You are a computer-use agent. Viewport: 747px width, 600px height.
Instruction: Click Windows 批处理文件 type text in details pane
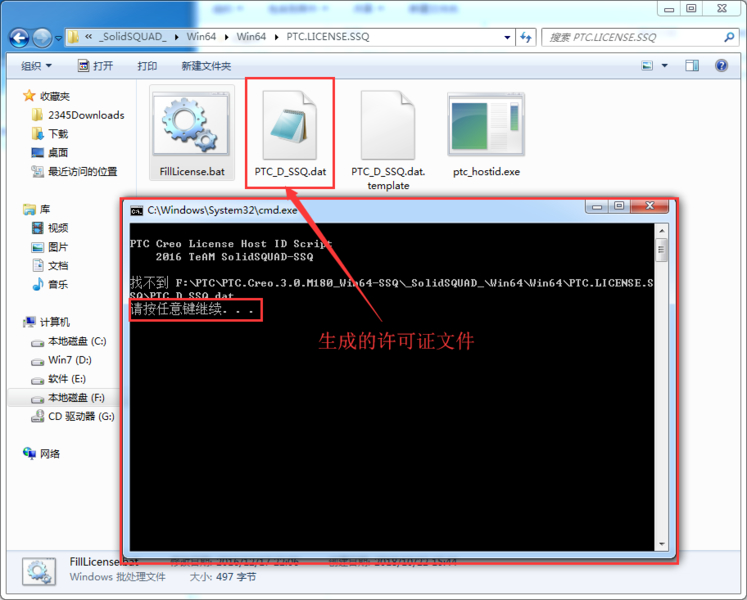tap(117, 577)
